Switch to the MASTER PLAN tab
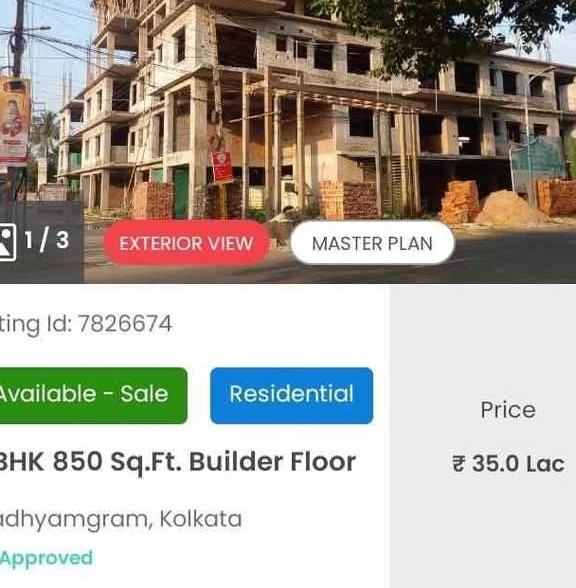The height and width of the screenshot is (588, 576). click(372, 243)
